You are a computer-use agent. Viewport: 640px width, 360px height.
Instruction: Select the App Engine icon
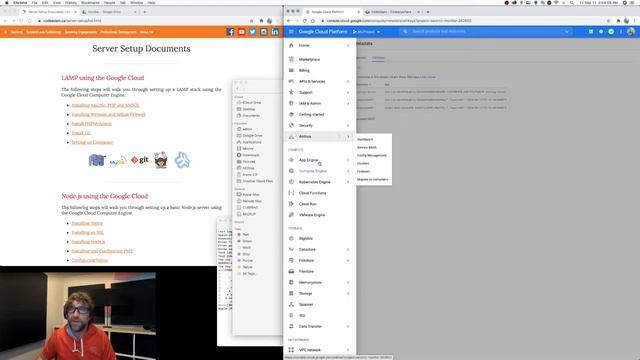[x=291, y=160]
